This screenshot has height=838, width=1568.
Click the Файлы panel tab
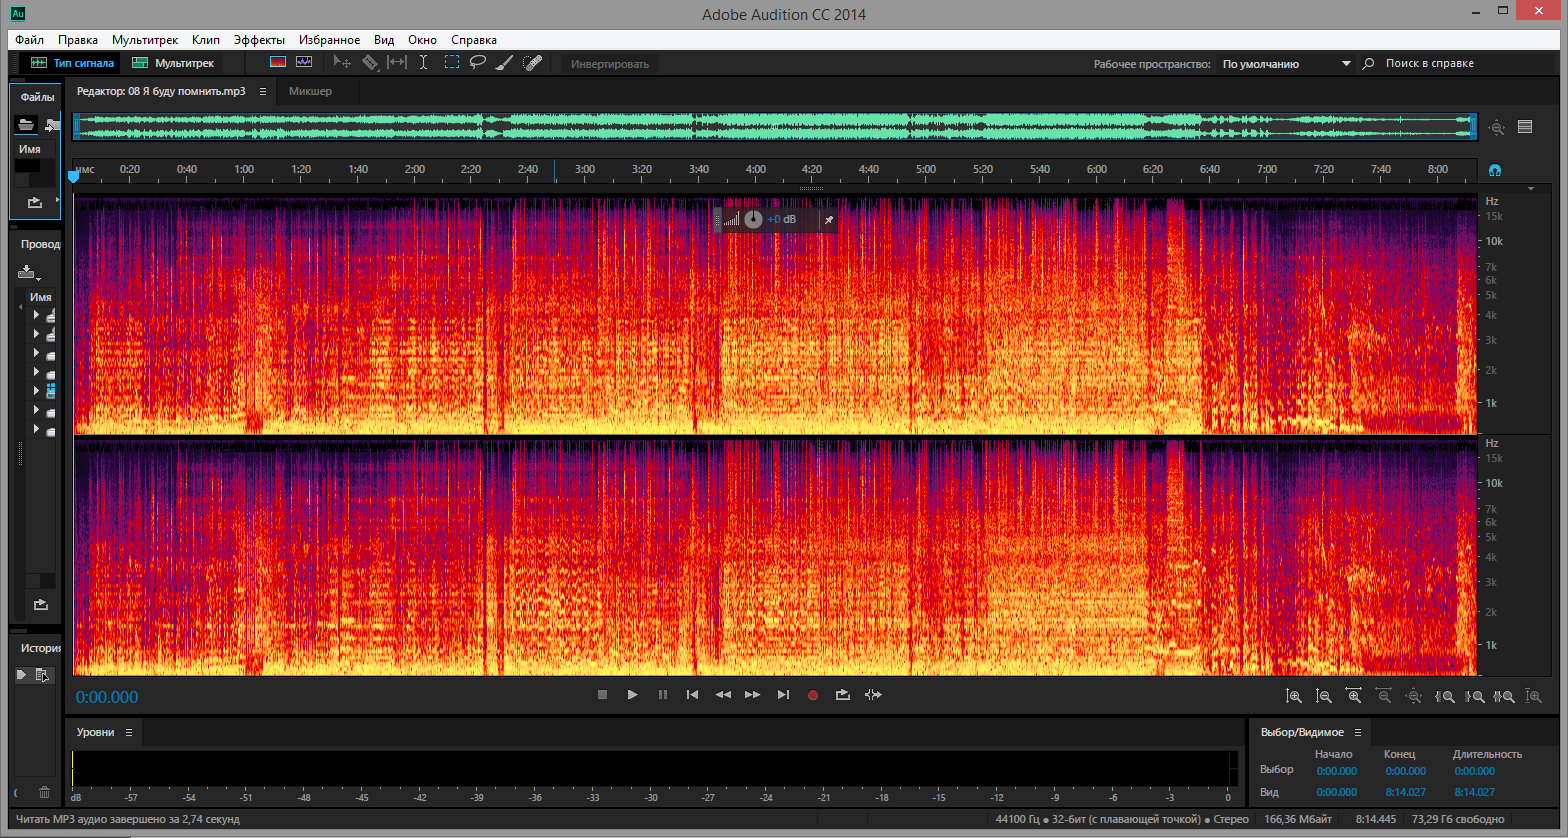click(x=37, y=97)
